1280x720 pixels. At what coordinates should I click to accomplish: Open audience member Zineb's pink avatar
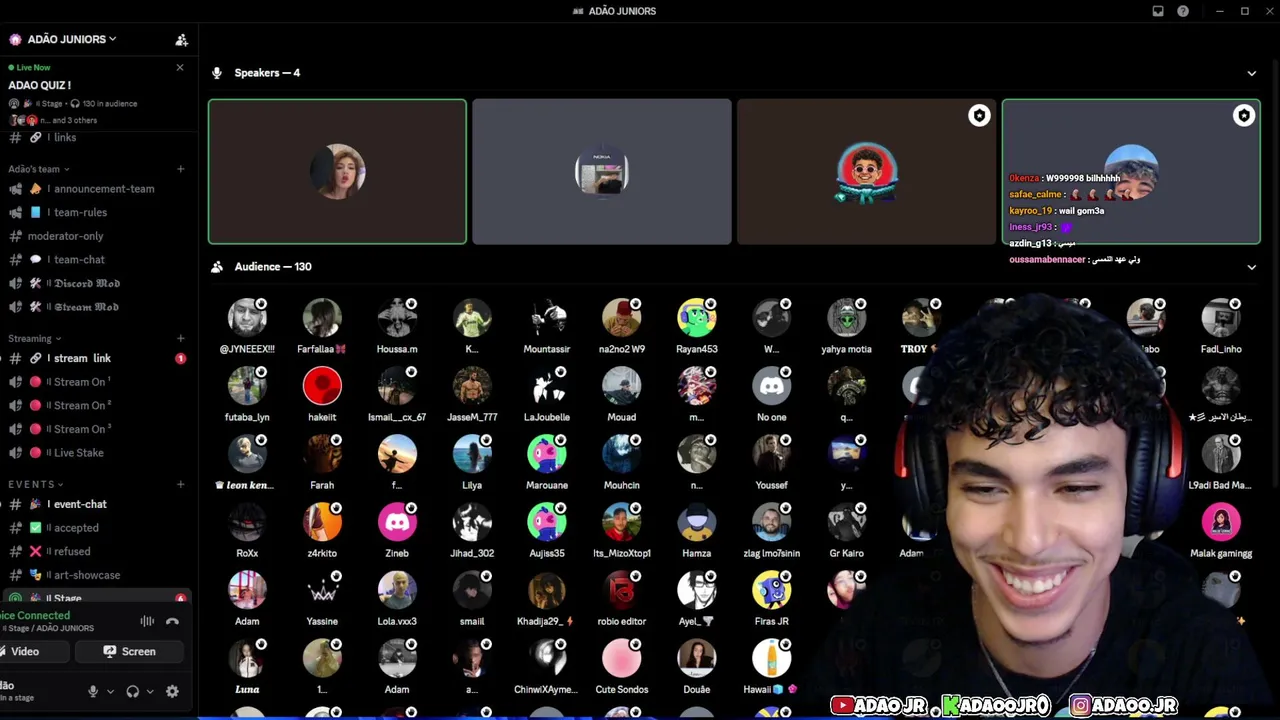397,522
